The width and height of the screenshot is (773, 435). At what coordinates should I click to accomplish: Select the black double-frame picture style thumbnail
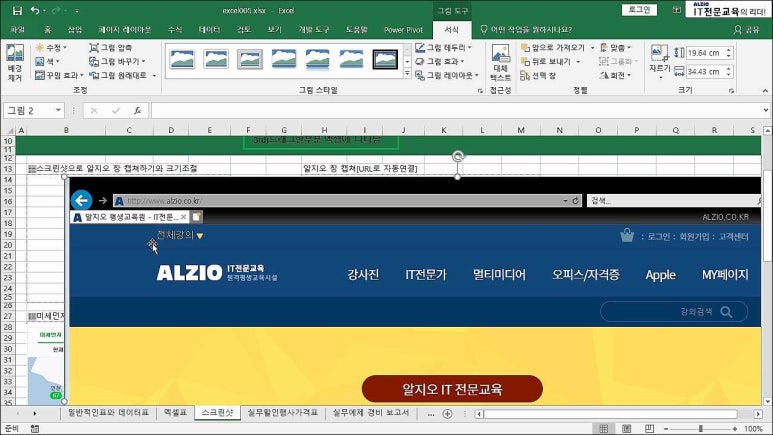coord(385,60)
